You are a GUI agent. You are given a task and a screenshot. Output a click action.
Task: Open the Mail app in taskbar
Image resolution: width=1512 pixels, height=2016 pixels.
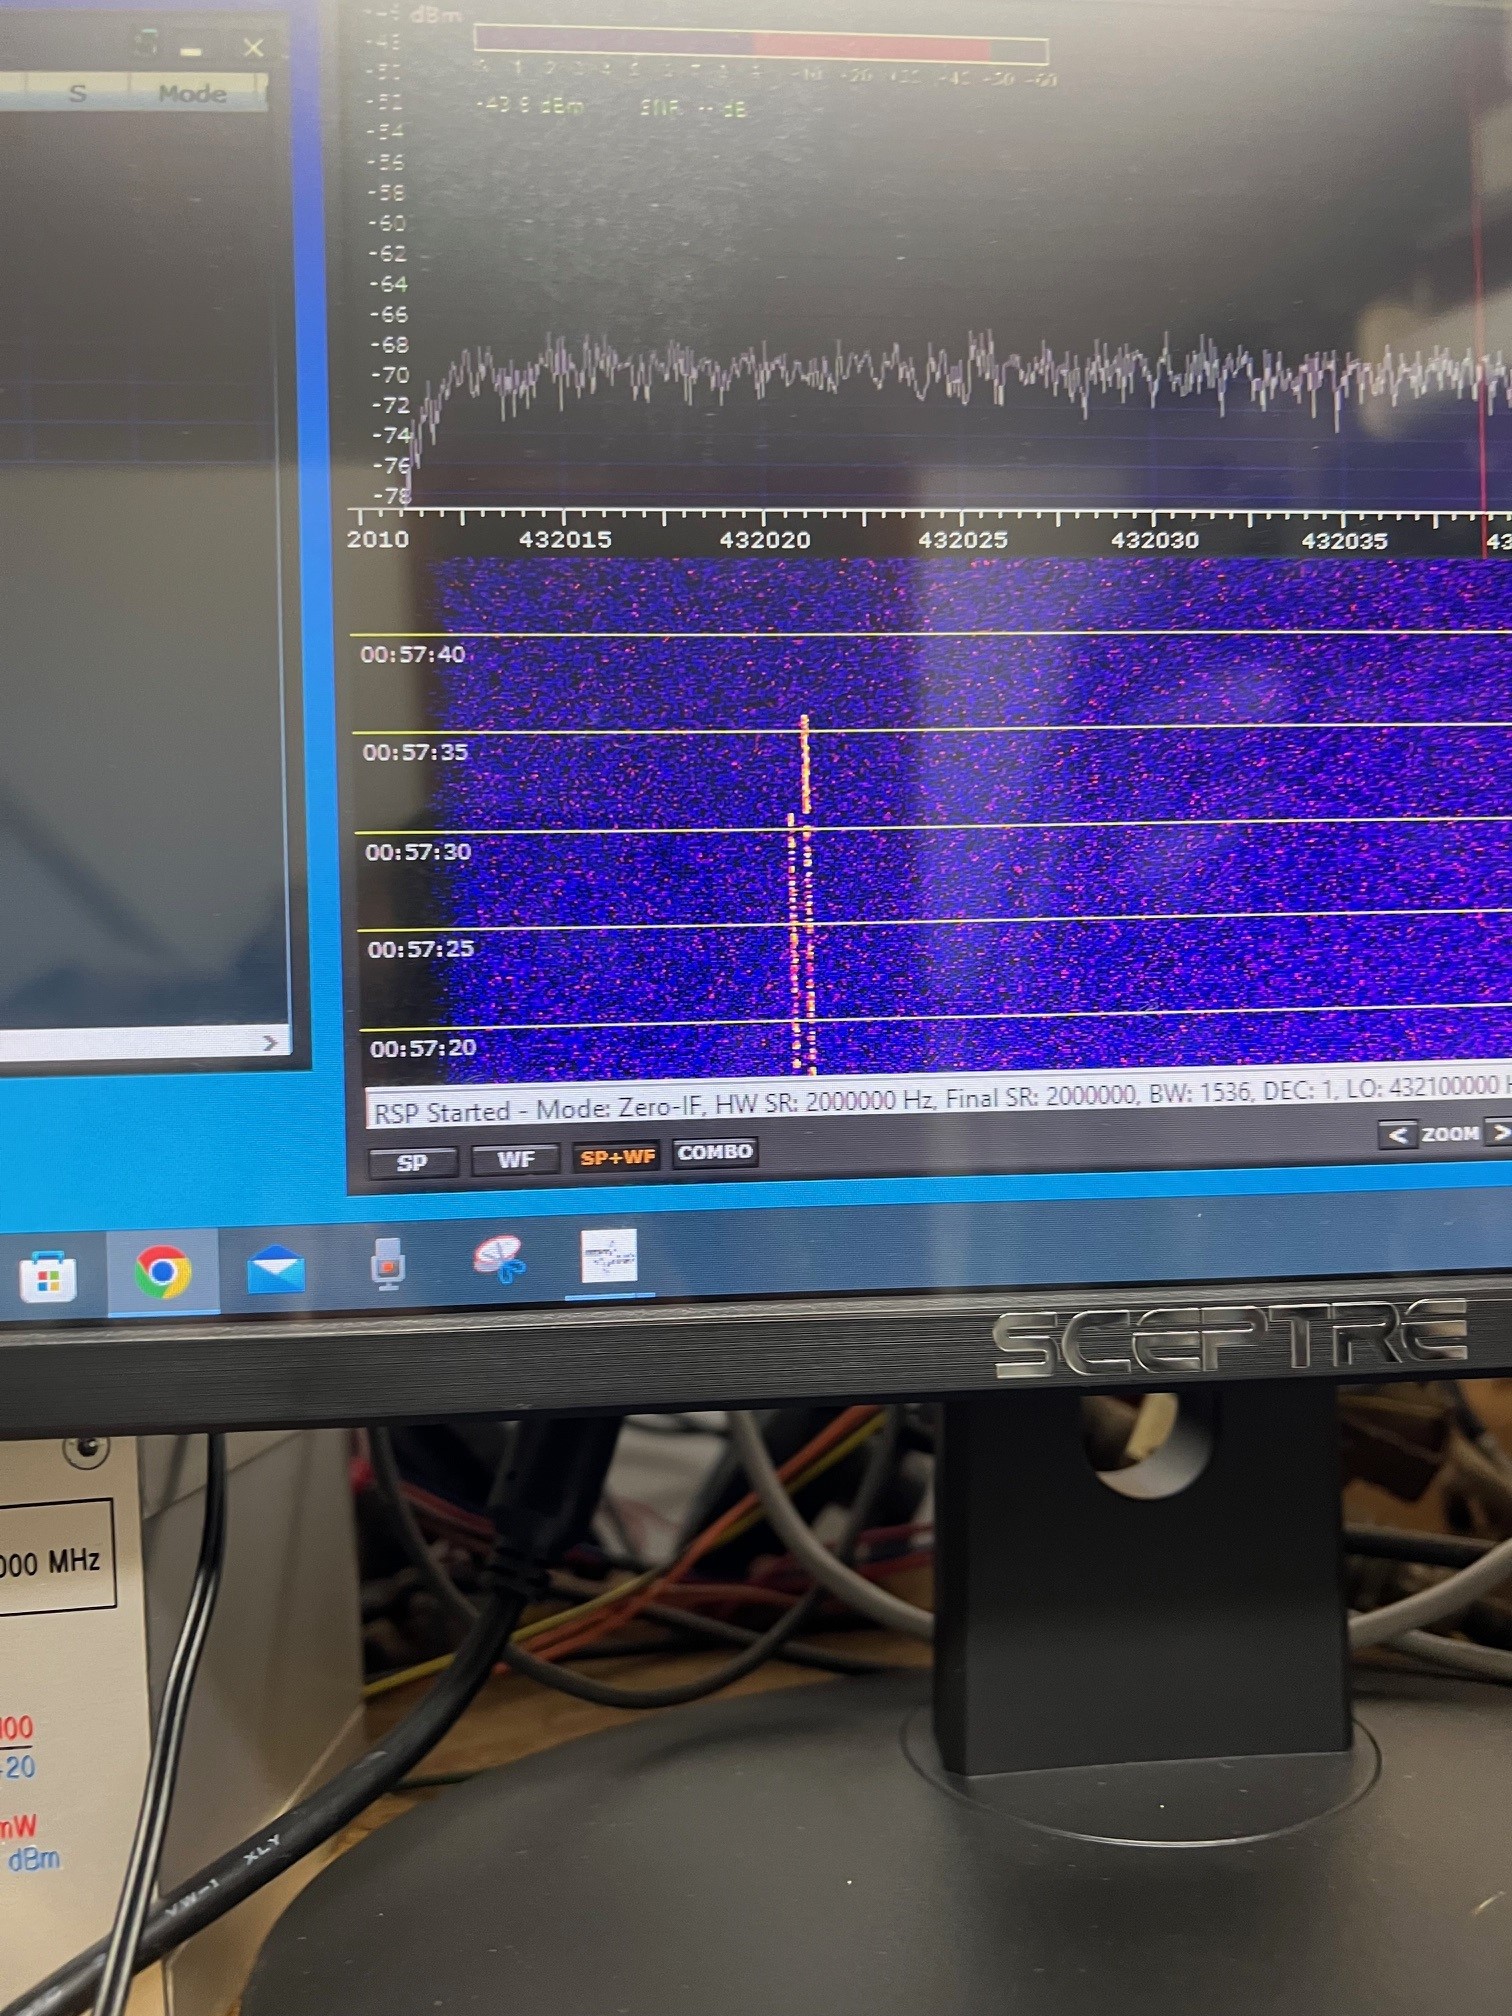276,1270
